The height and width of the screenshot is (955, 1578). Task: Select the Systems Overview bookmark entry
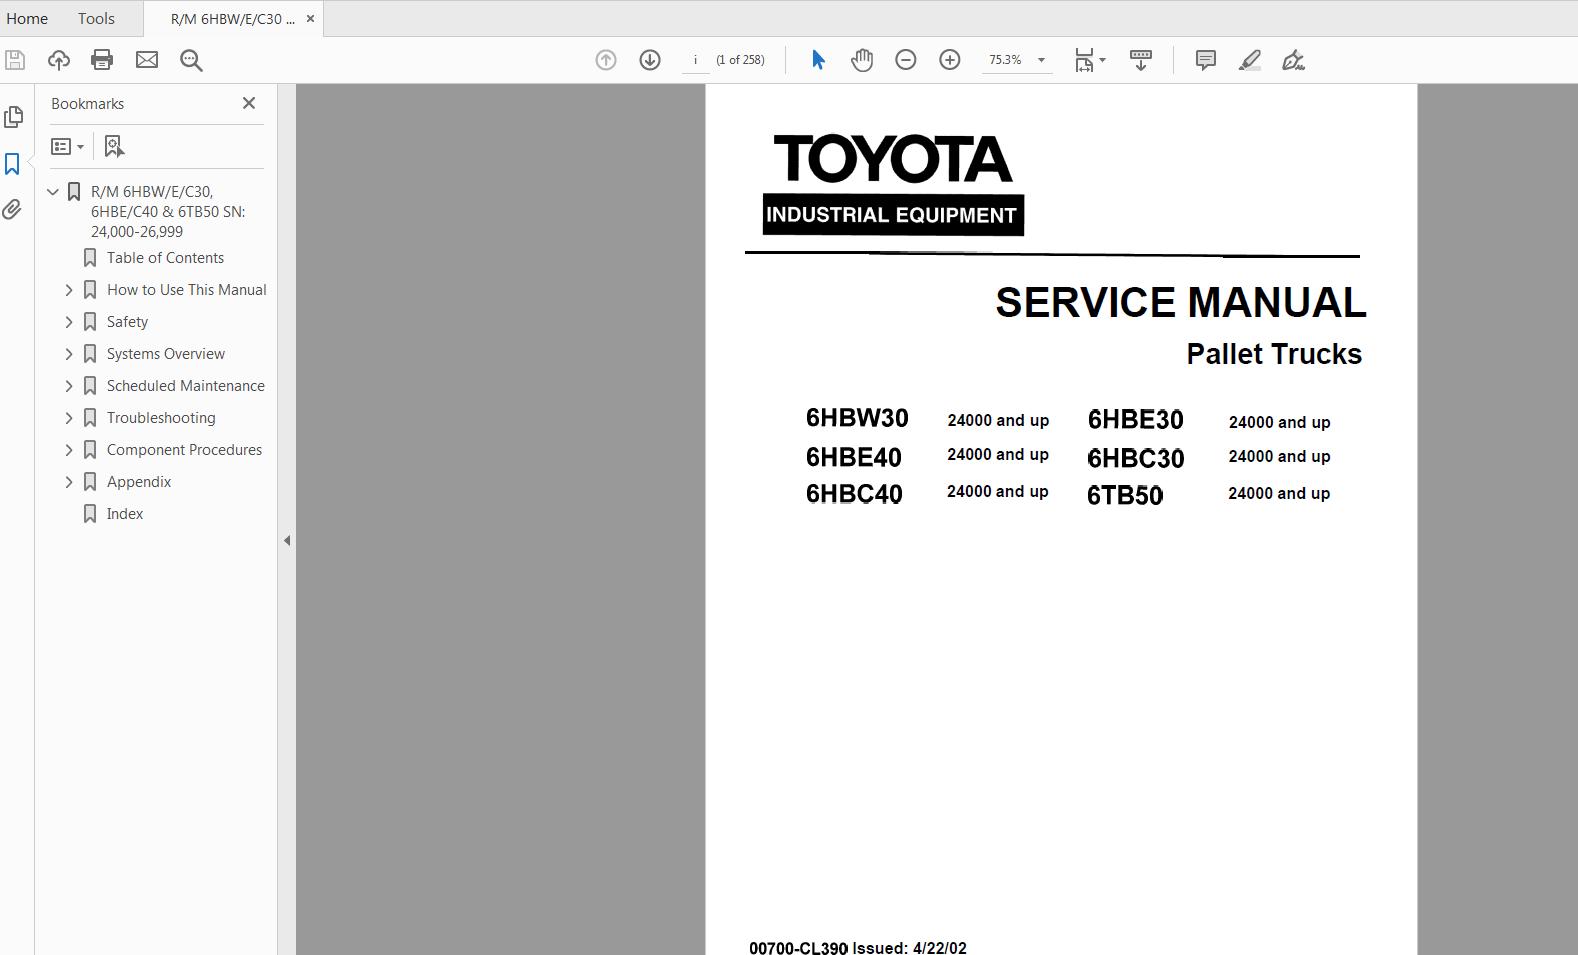(x=166, y=354)
